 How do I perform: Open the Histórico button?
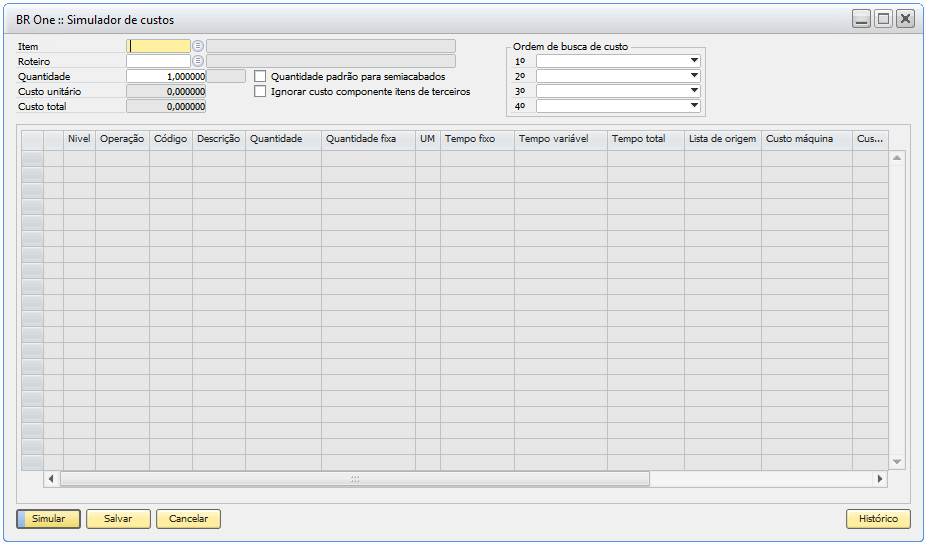878,519
